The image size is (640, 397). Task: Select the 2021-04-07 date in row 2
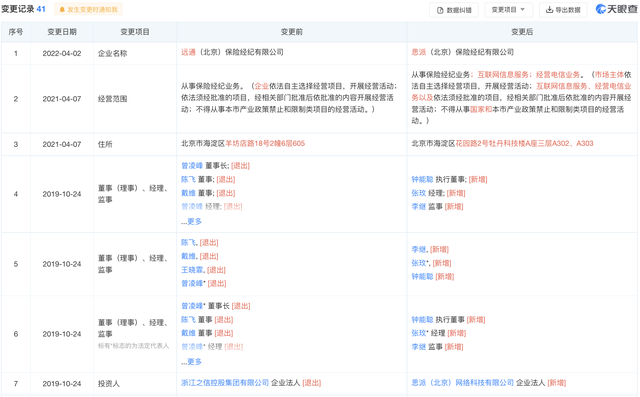(x=62, y=99)
